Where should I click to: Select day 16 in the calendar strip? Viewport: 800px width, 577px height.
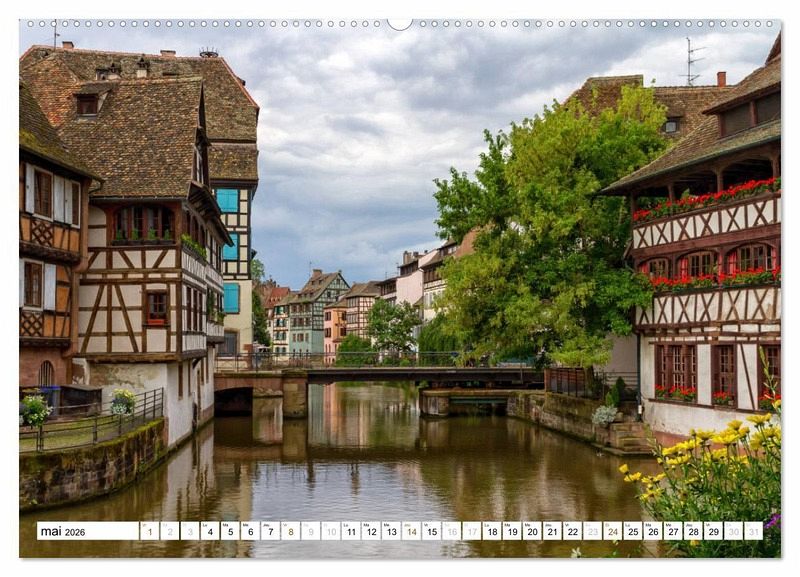click(452, 531)
